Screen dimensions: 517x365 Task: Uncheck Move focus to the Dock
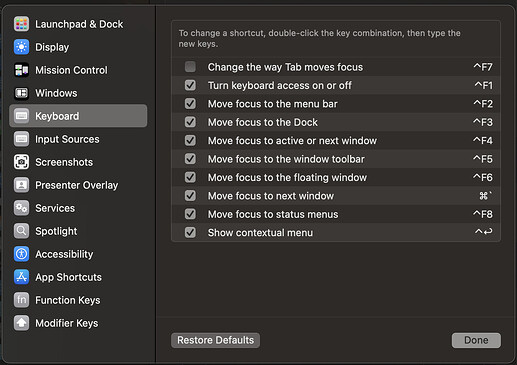click(x=190, y=122)
